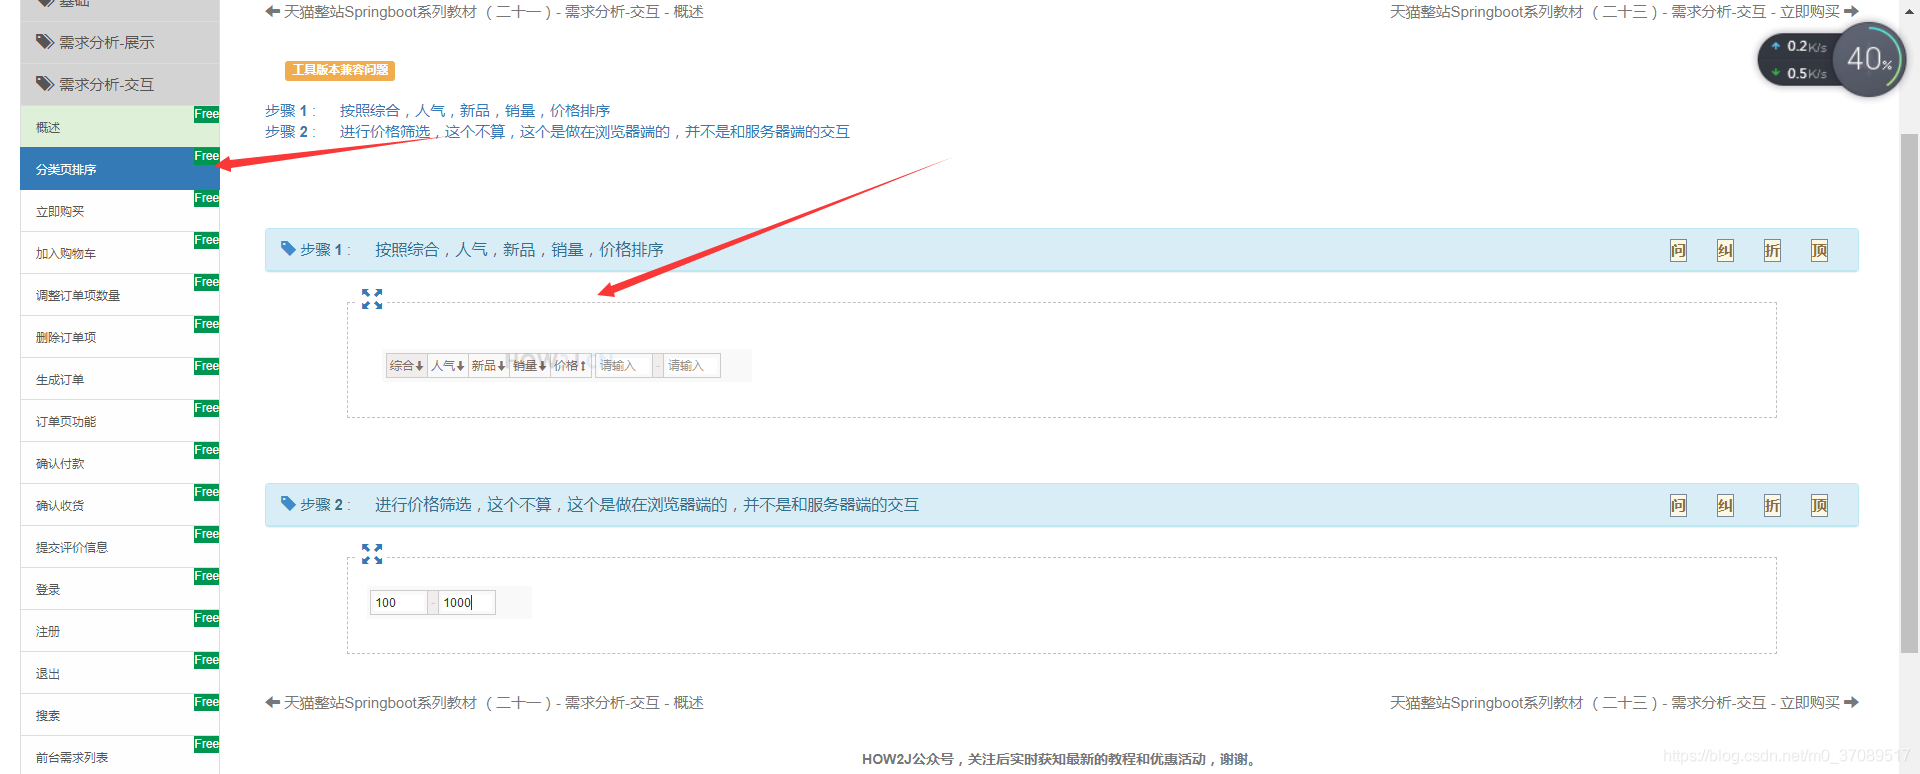Open the top next chapter link (二十三) 立即购买
The image size is (1920, 774).
(x=1615, y=12)
